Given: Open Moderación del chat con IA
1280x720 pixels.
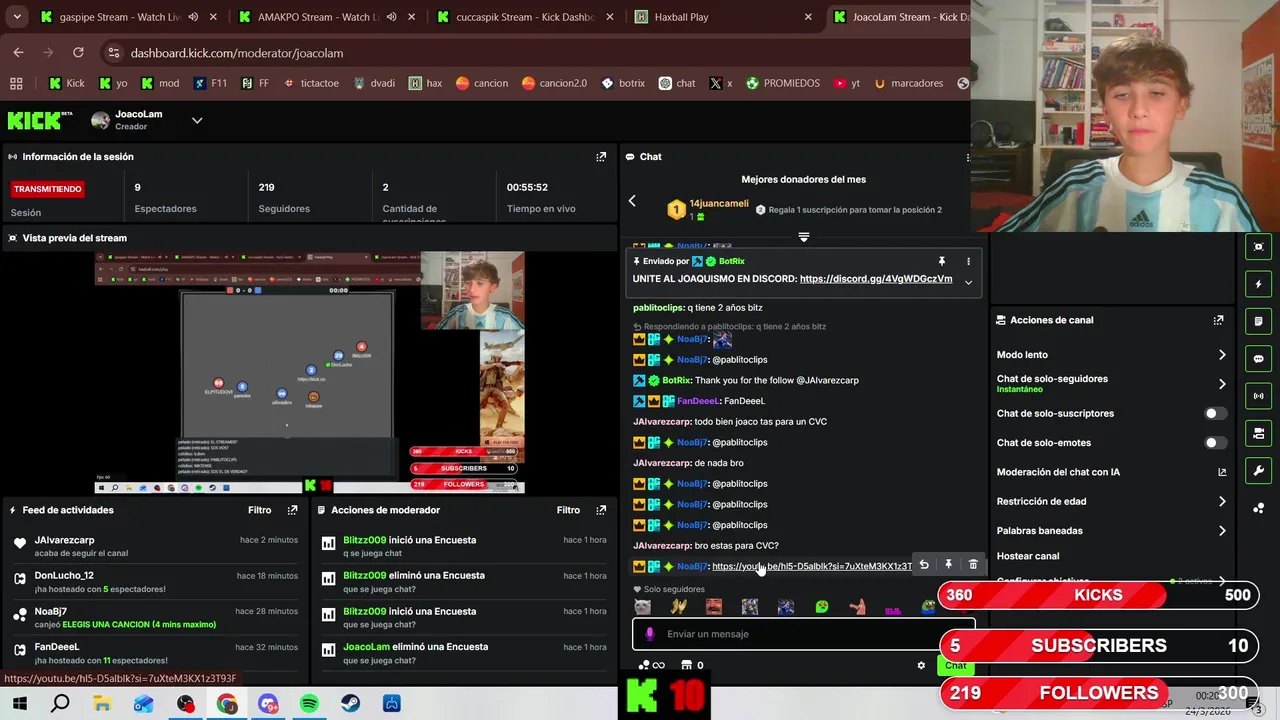Looking at the screenshot, I should point(1110,472).
